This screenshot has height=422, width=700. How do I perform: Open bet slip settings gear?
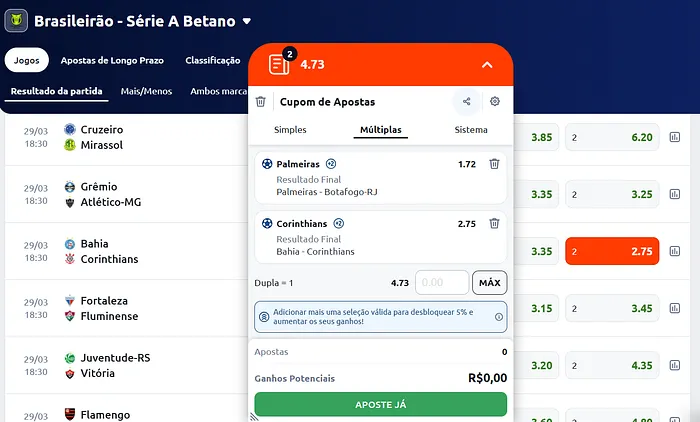tap(494, 101)
